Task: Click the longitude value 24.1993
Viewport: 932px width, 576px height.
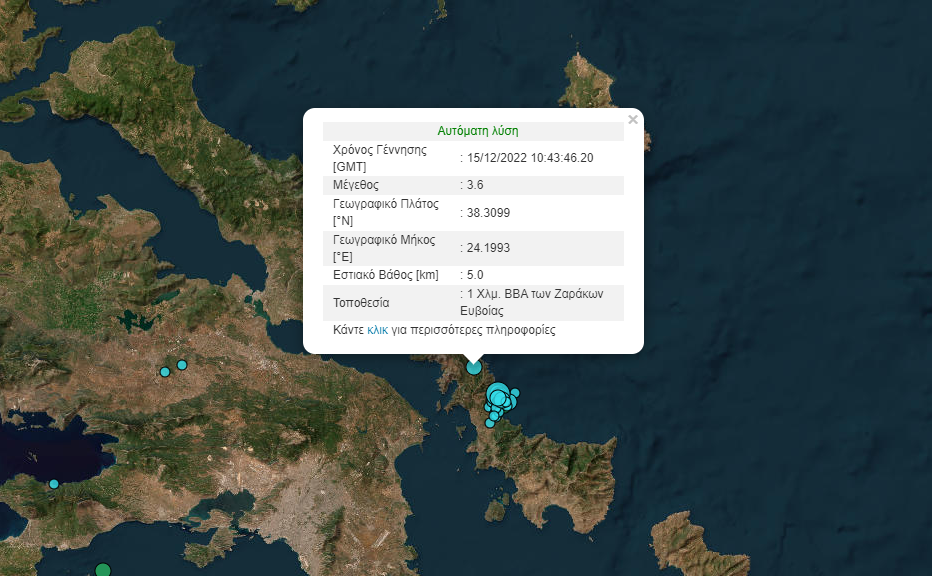Action: coord(489,247)
